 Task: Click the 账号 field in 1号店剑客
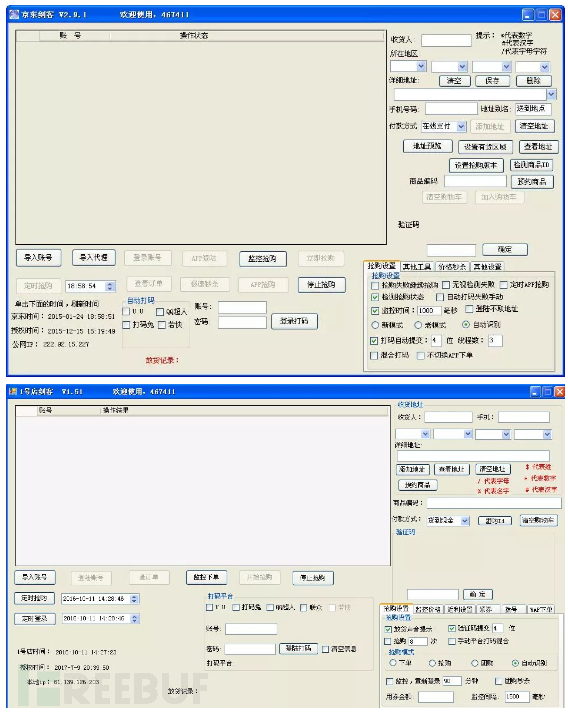point(251,629)
